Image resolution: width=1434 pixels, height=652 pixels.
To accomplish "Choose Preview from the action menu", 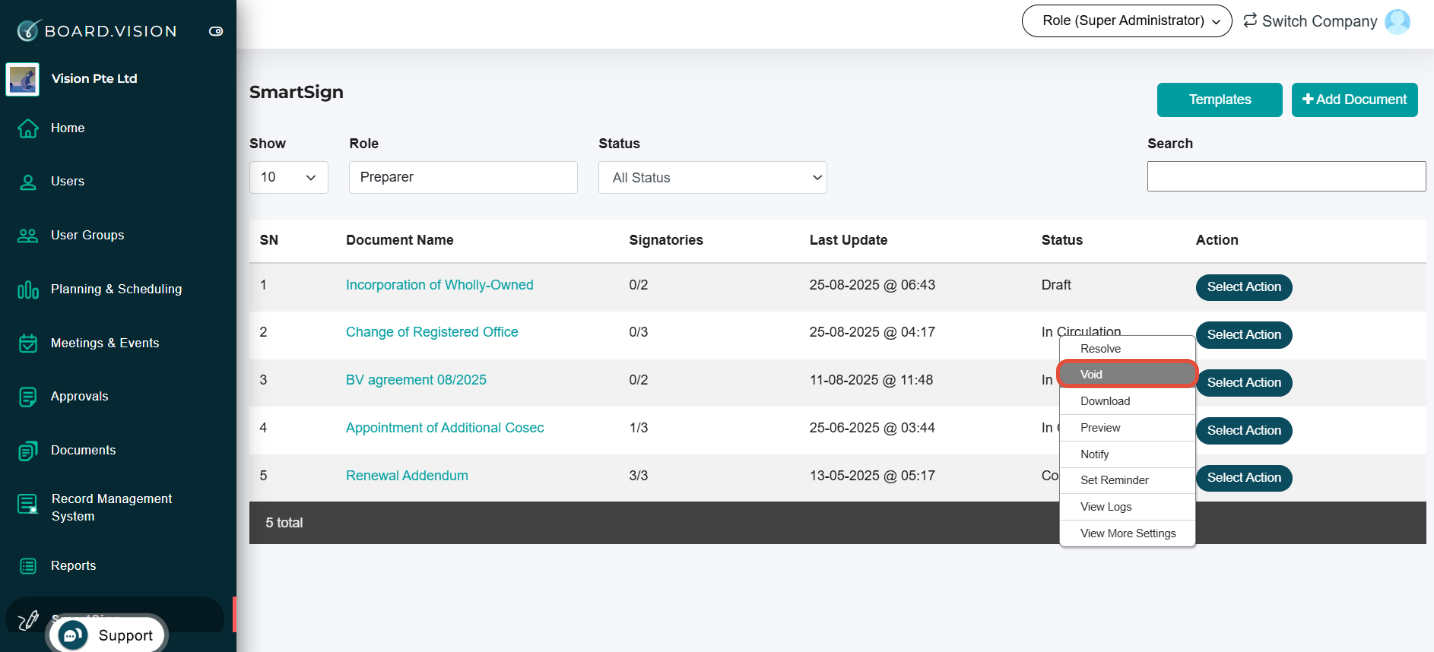I will [x=1128, y=428].
